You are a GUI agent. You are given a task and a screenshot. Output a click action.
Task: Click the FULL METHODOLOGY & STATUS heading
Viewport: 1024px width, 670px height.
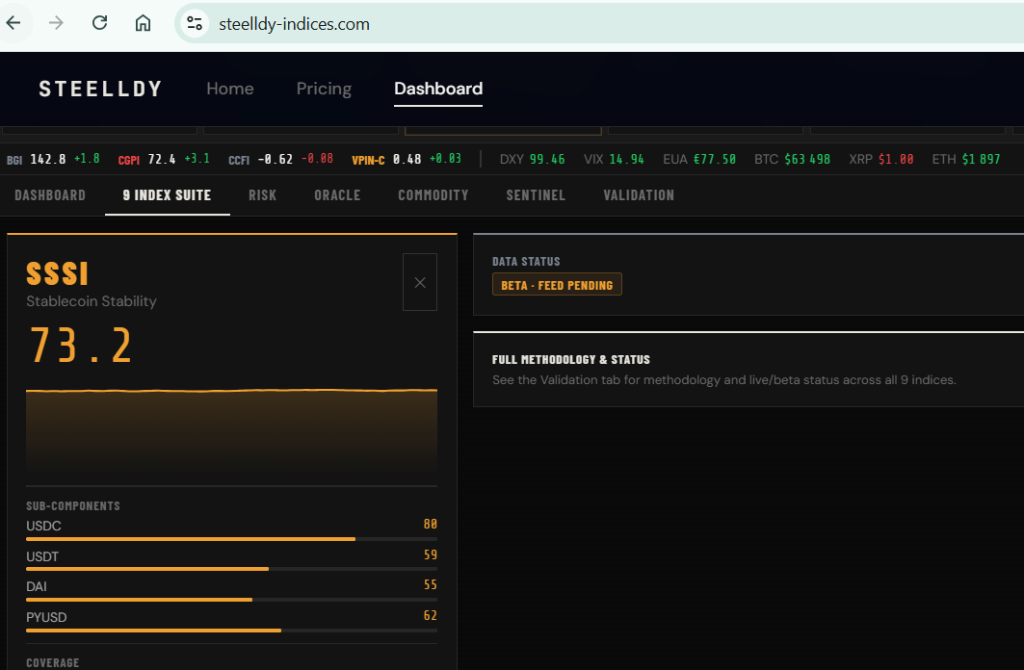(x=571, y=360)
